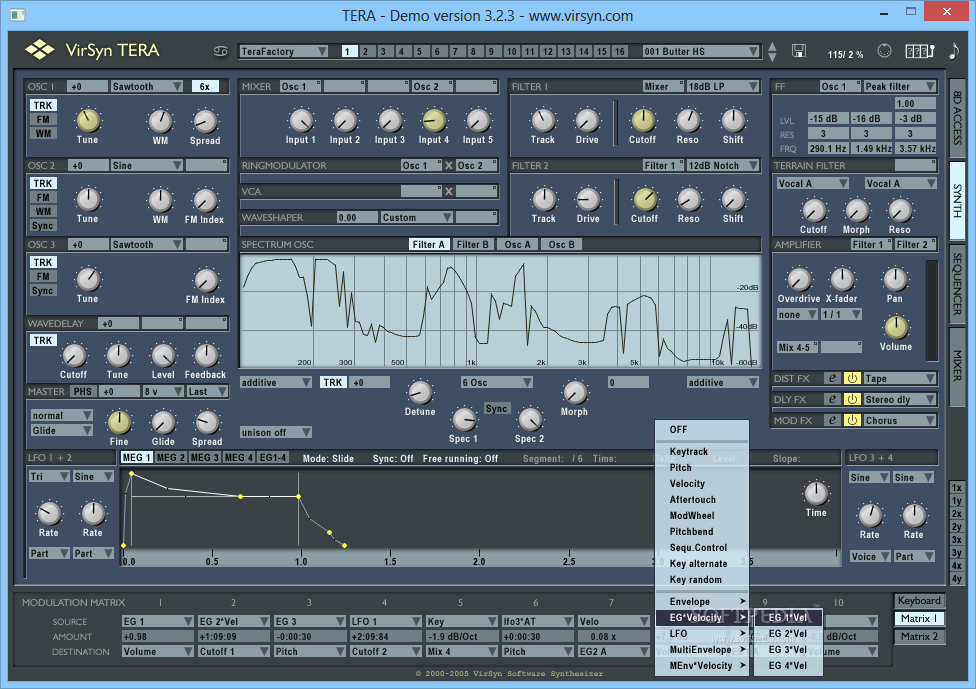Open OSC 1 Sawtooth waveform dropdown
The height and width of the screenshot is (689, 976).
[147, 87]
